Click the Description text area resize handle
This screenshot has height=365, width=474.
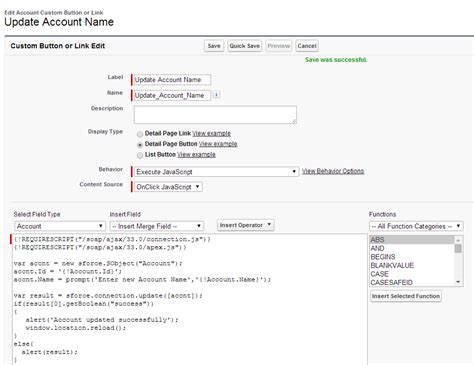click(294, 121)
